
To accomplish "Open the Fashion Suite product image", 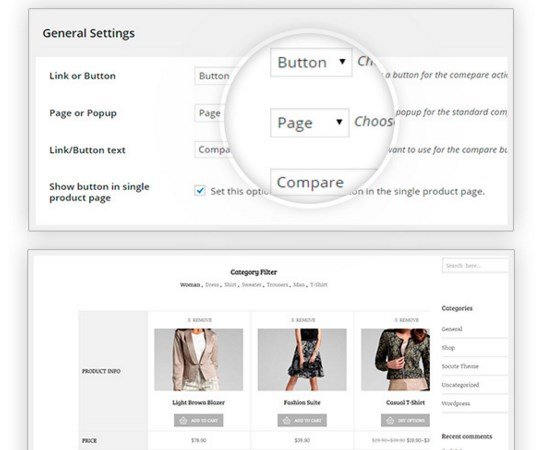I will coord(302,359).
